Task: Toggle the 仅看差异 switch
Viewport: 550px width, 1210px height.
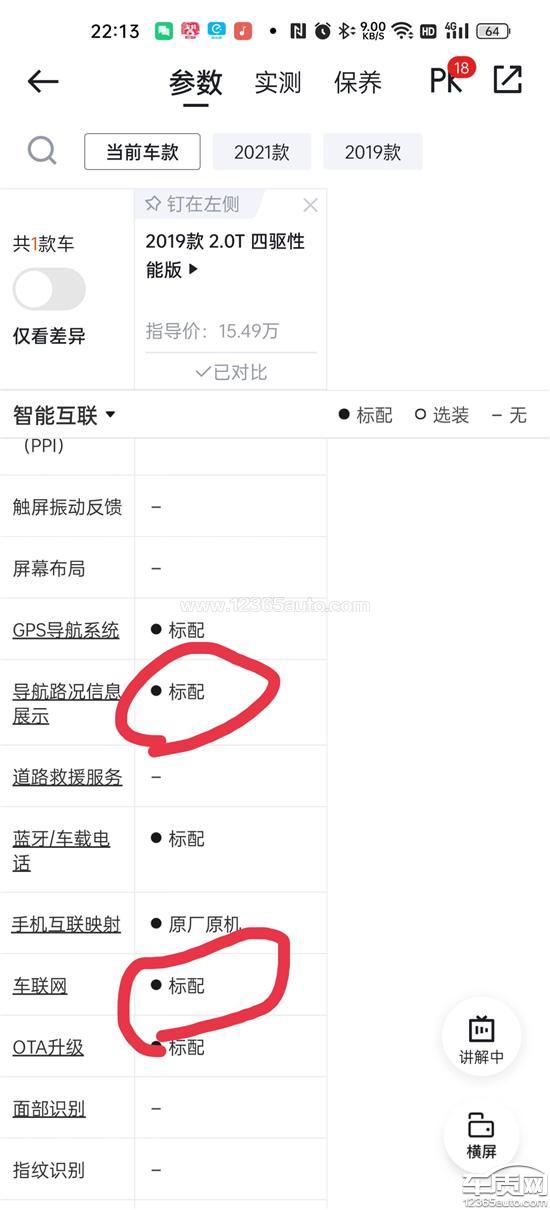Action: click(49, 290)
